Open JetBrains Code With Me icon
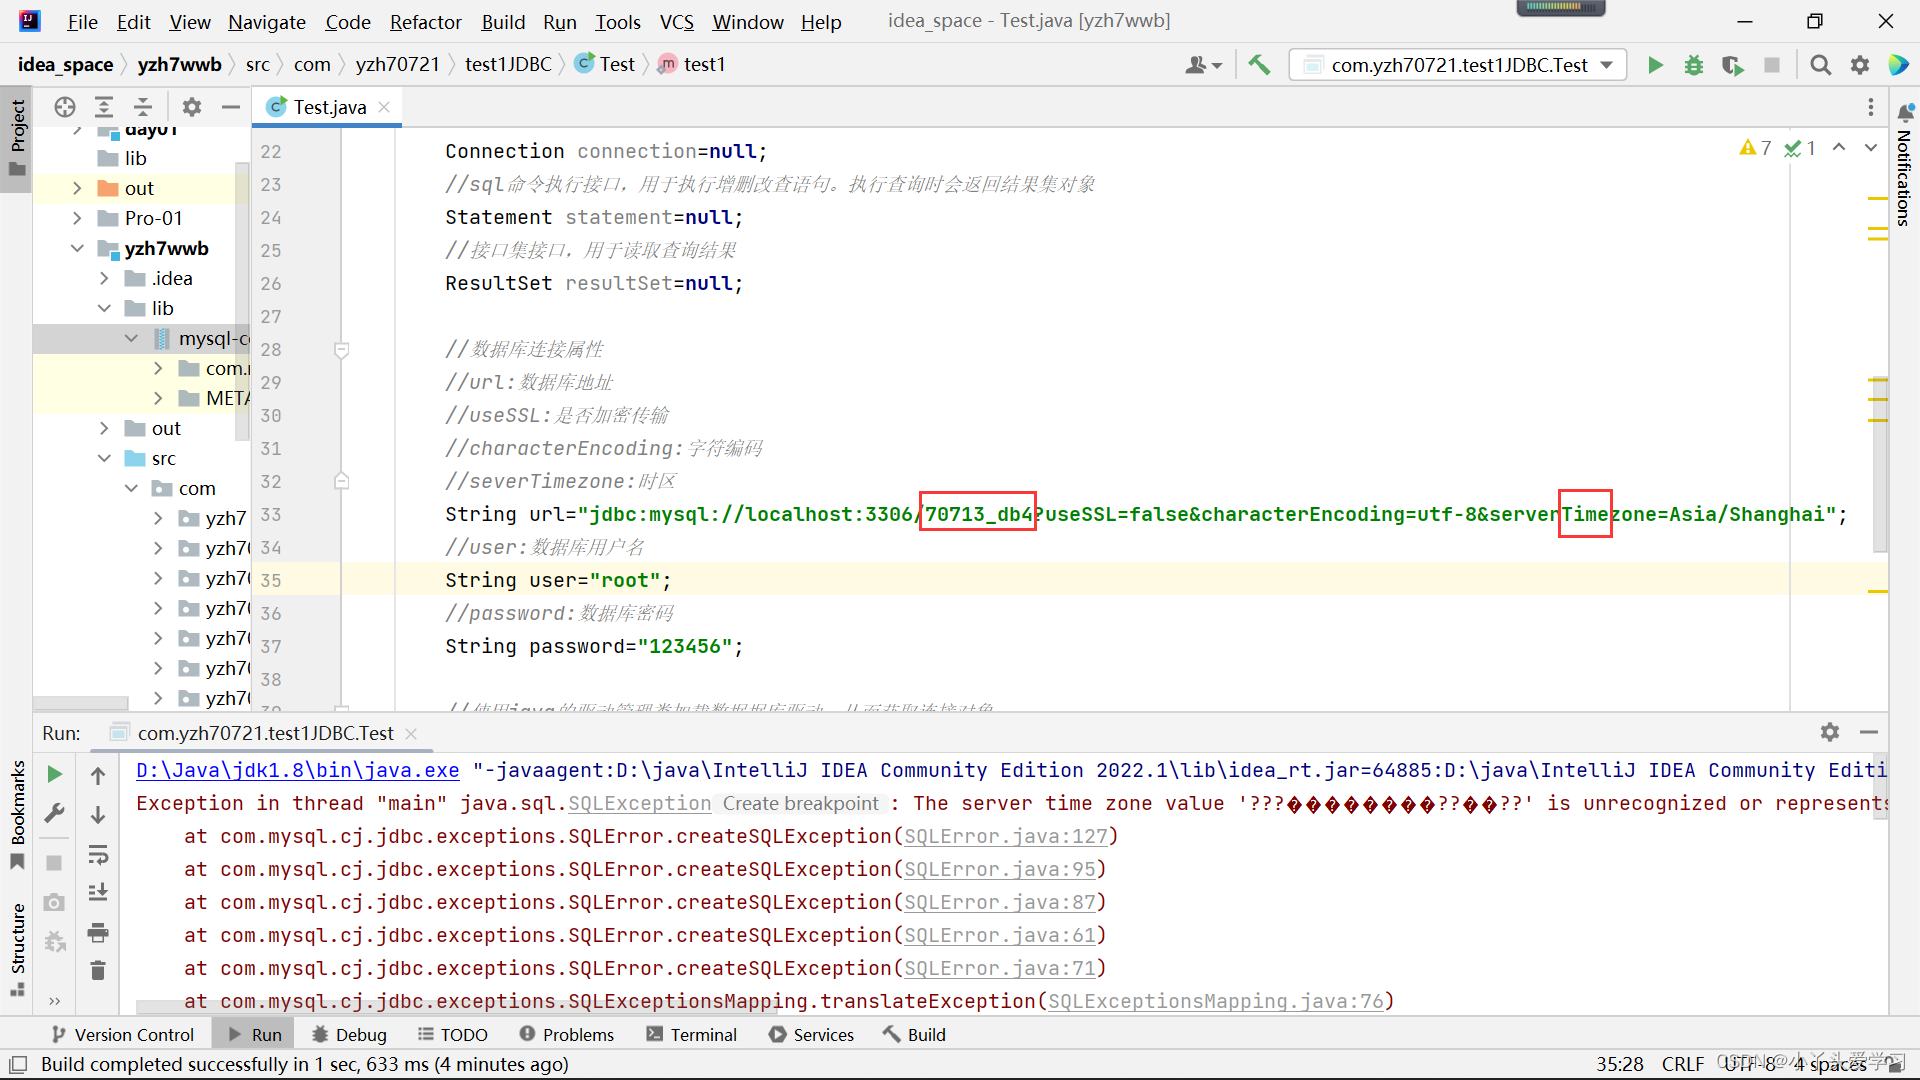The height and width of the screenshot is (1080, 1920). [x=1898, y=65]
